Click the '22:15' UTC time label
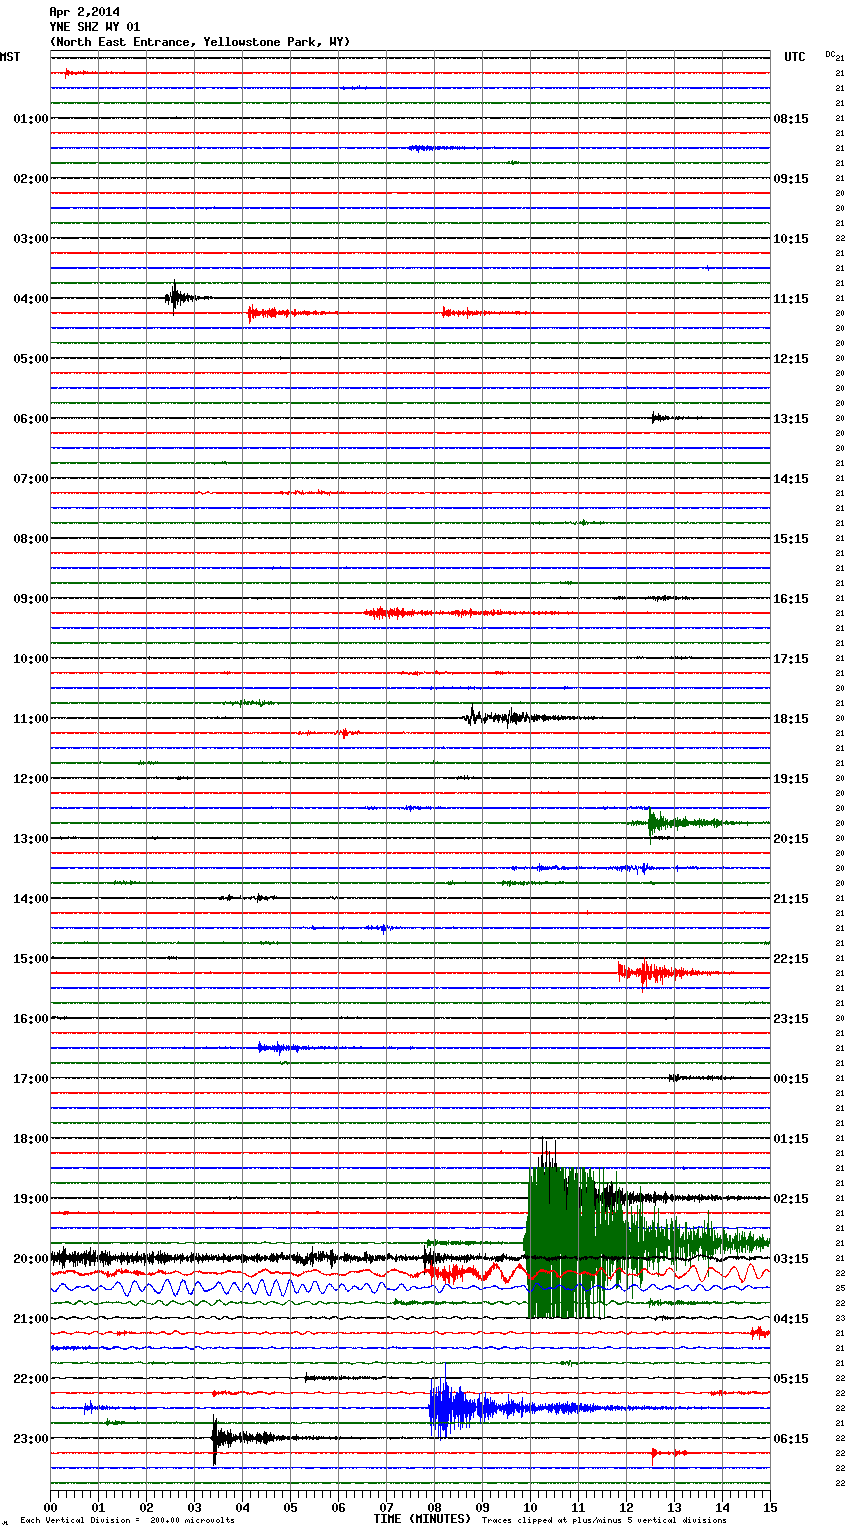The height and width of the screenshot is (1534, 850). tap(791, 959)
